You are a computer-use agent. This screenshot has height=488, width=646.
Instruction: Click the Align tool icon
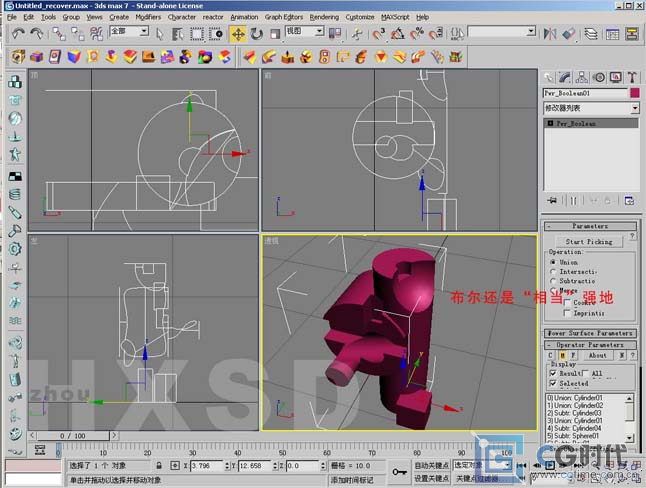[x=569, y=34]
